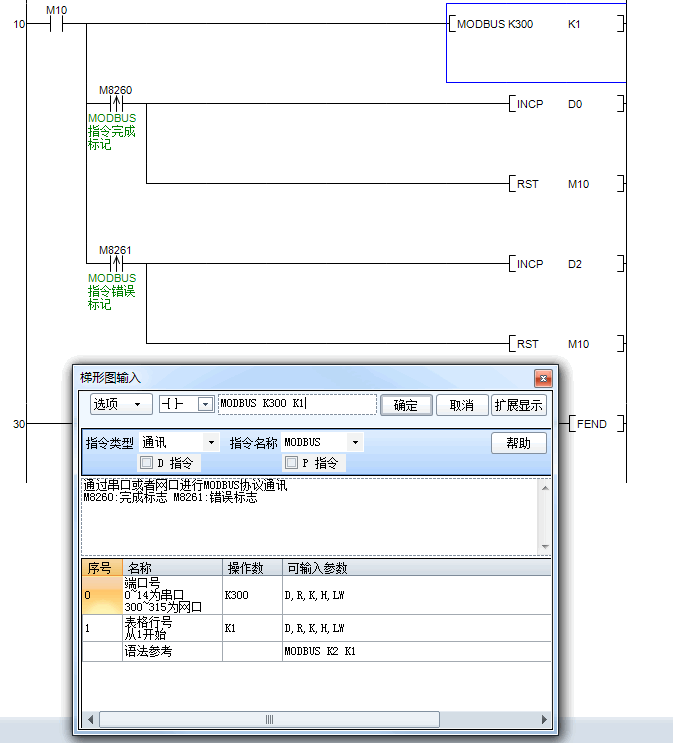Select the INCP D0 instruction
673x743 pixels.
click(x=566, y=104)
